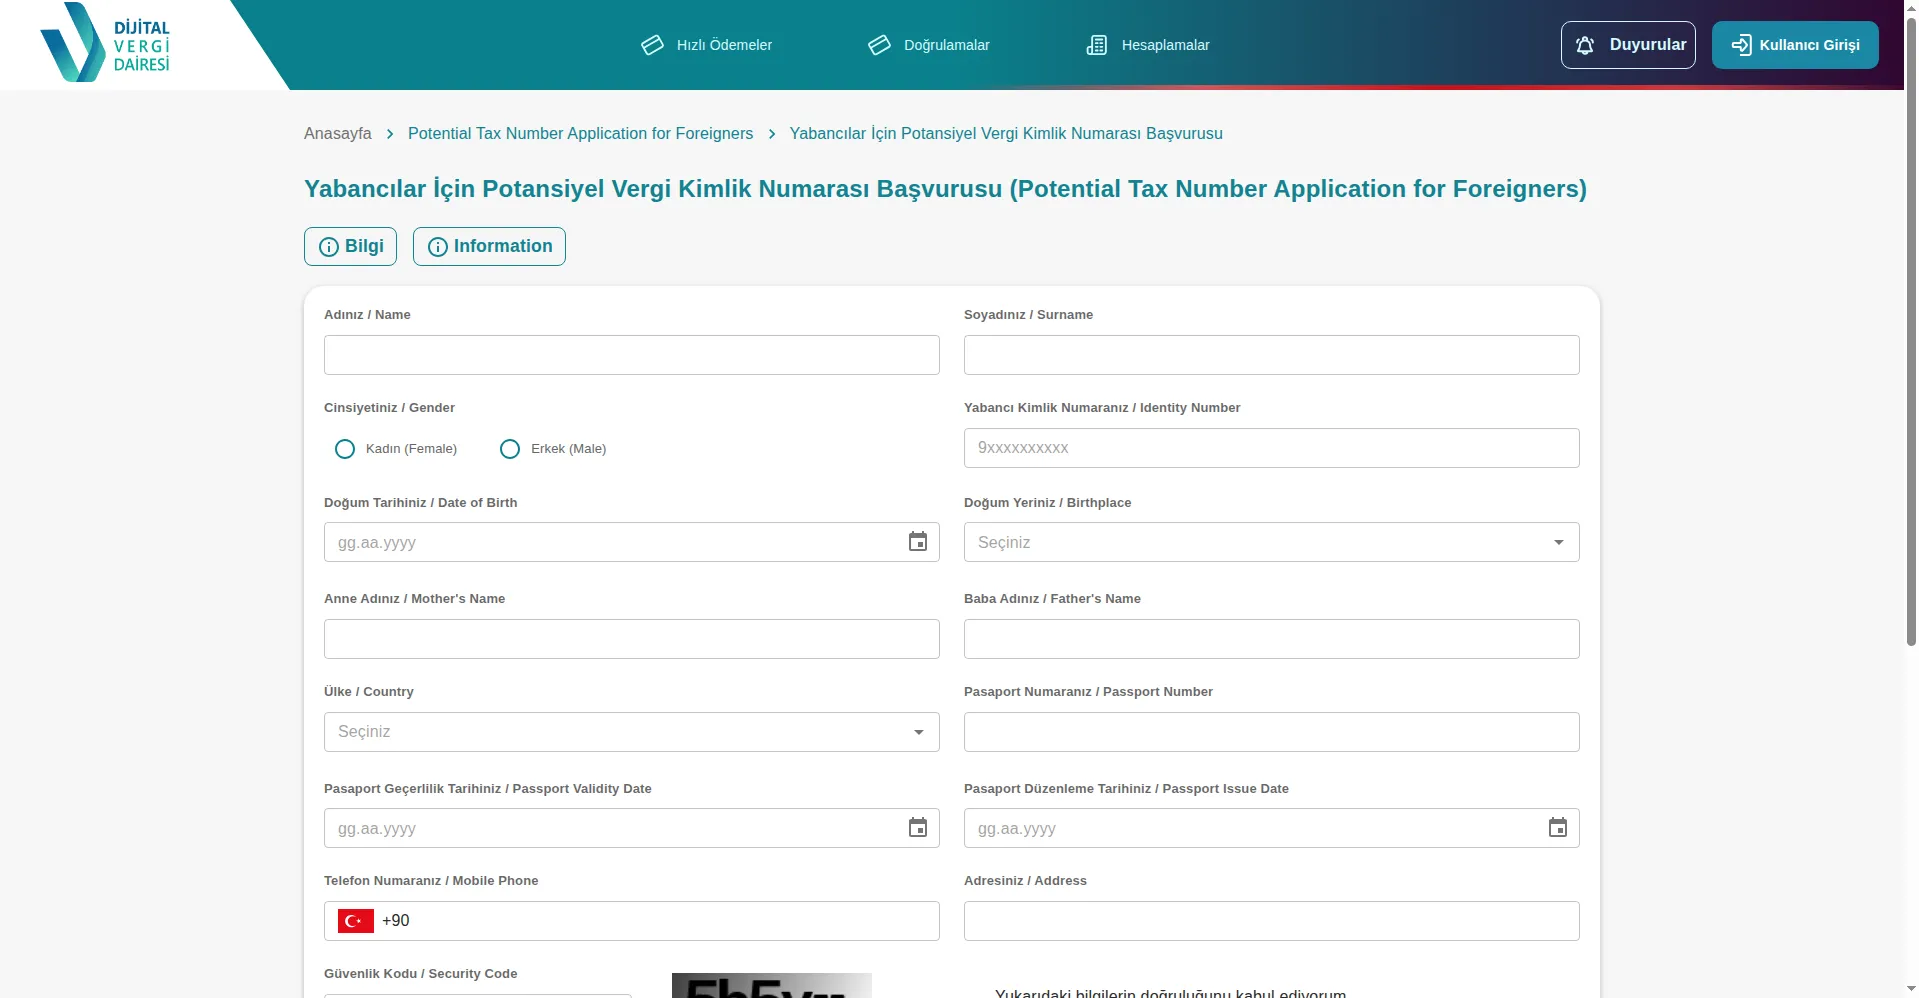Click the Turkish flag country code icon
This screenshot has height=998, width=1919.
point(356,921)
